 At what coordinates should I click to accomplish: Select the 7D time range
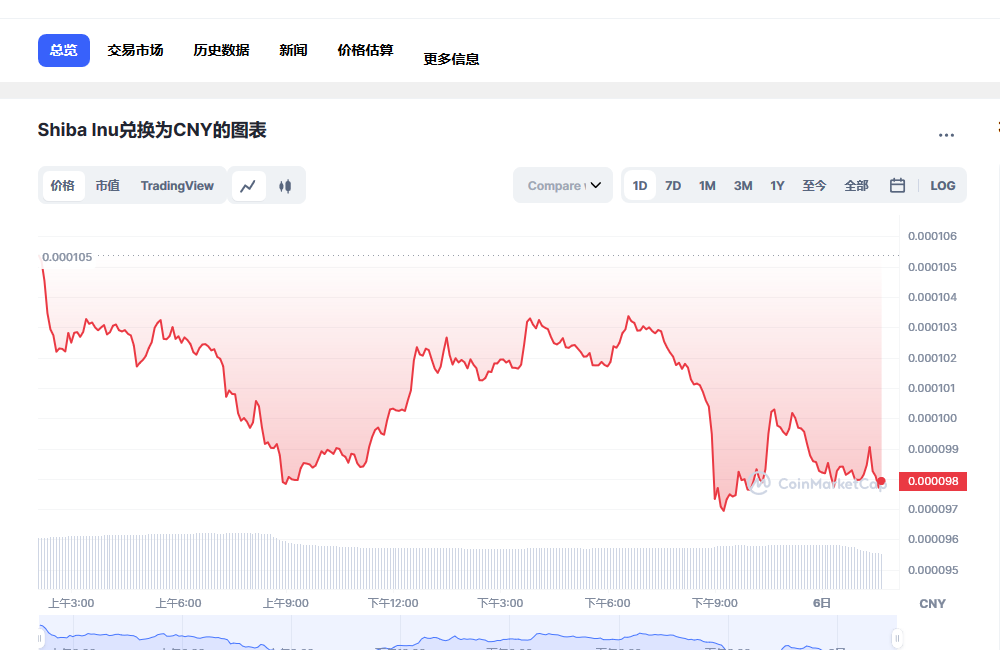tap(673, 186)
